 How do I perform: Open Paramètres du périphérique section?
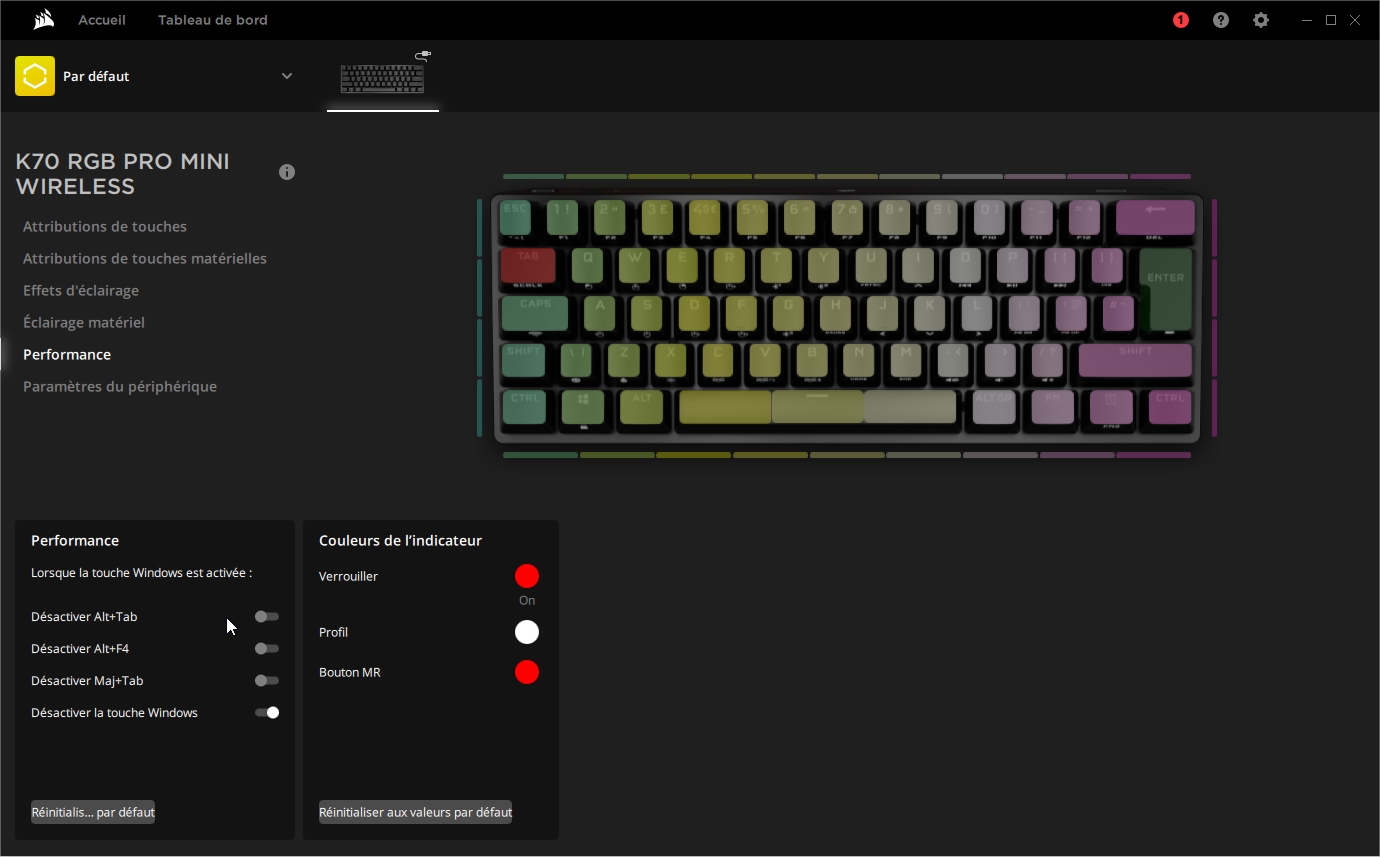tap(120, 386)
